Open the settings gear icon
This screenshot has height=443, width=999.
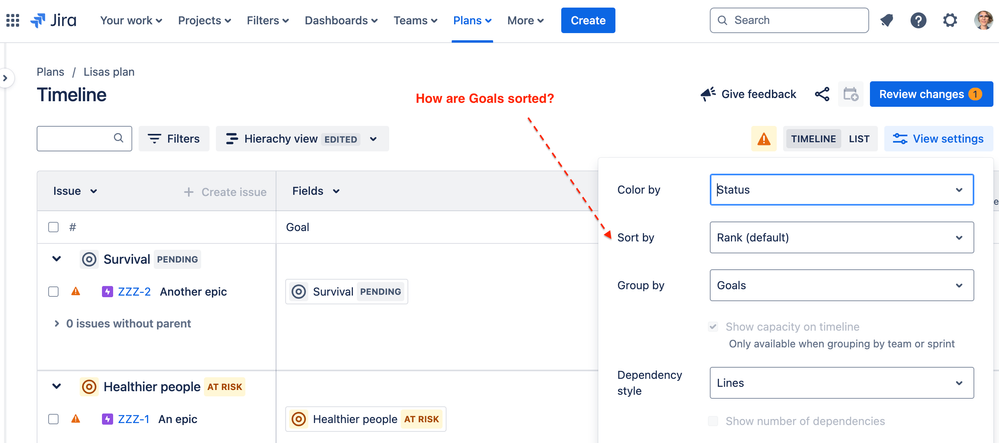(x=950, y=20)
